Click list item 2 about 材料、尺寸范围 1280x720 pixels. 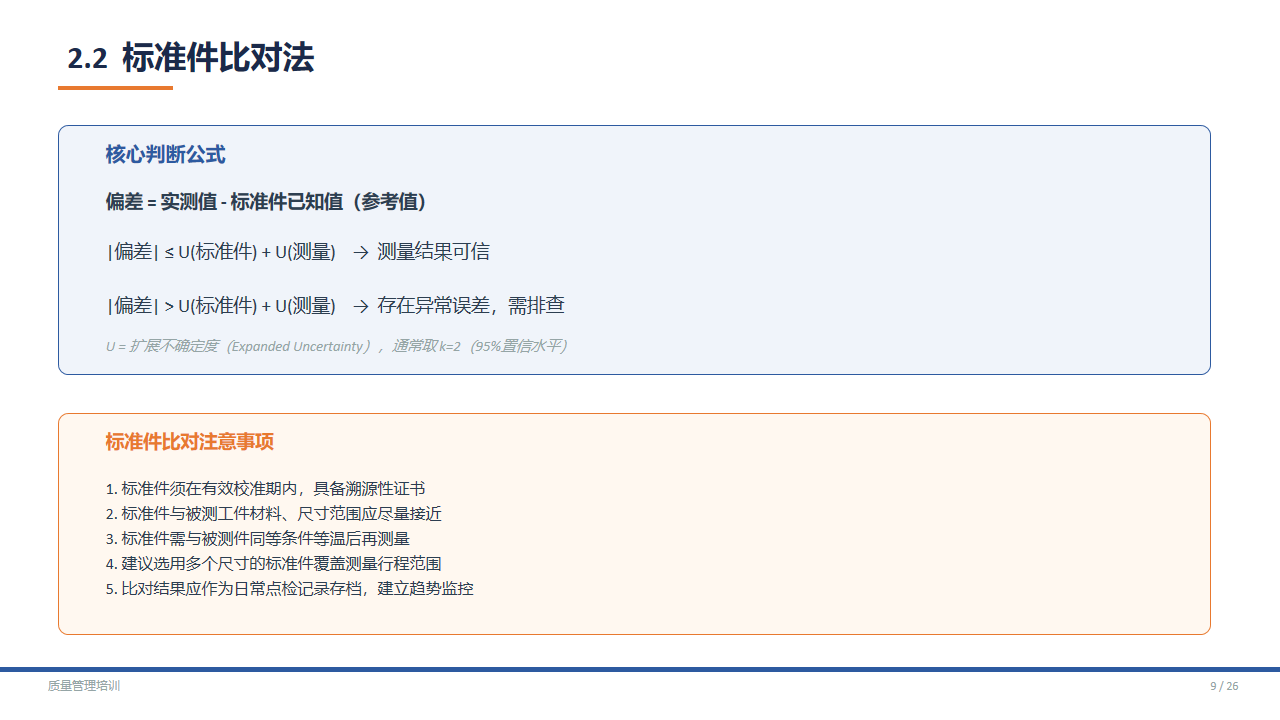point(273,514)
